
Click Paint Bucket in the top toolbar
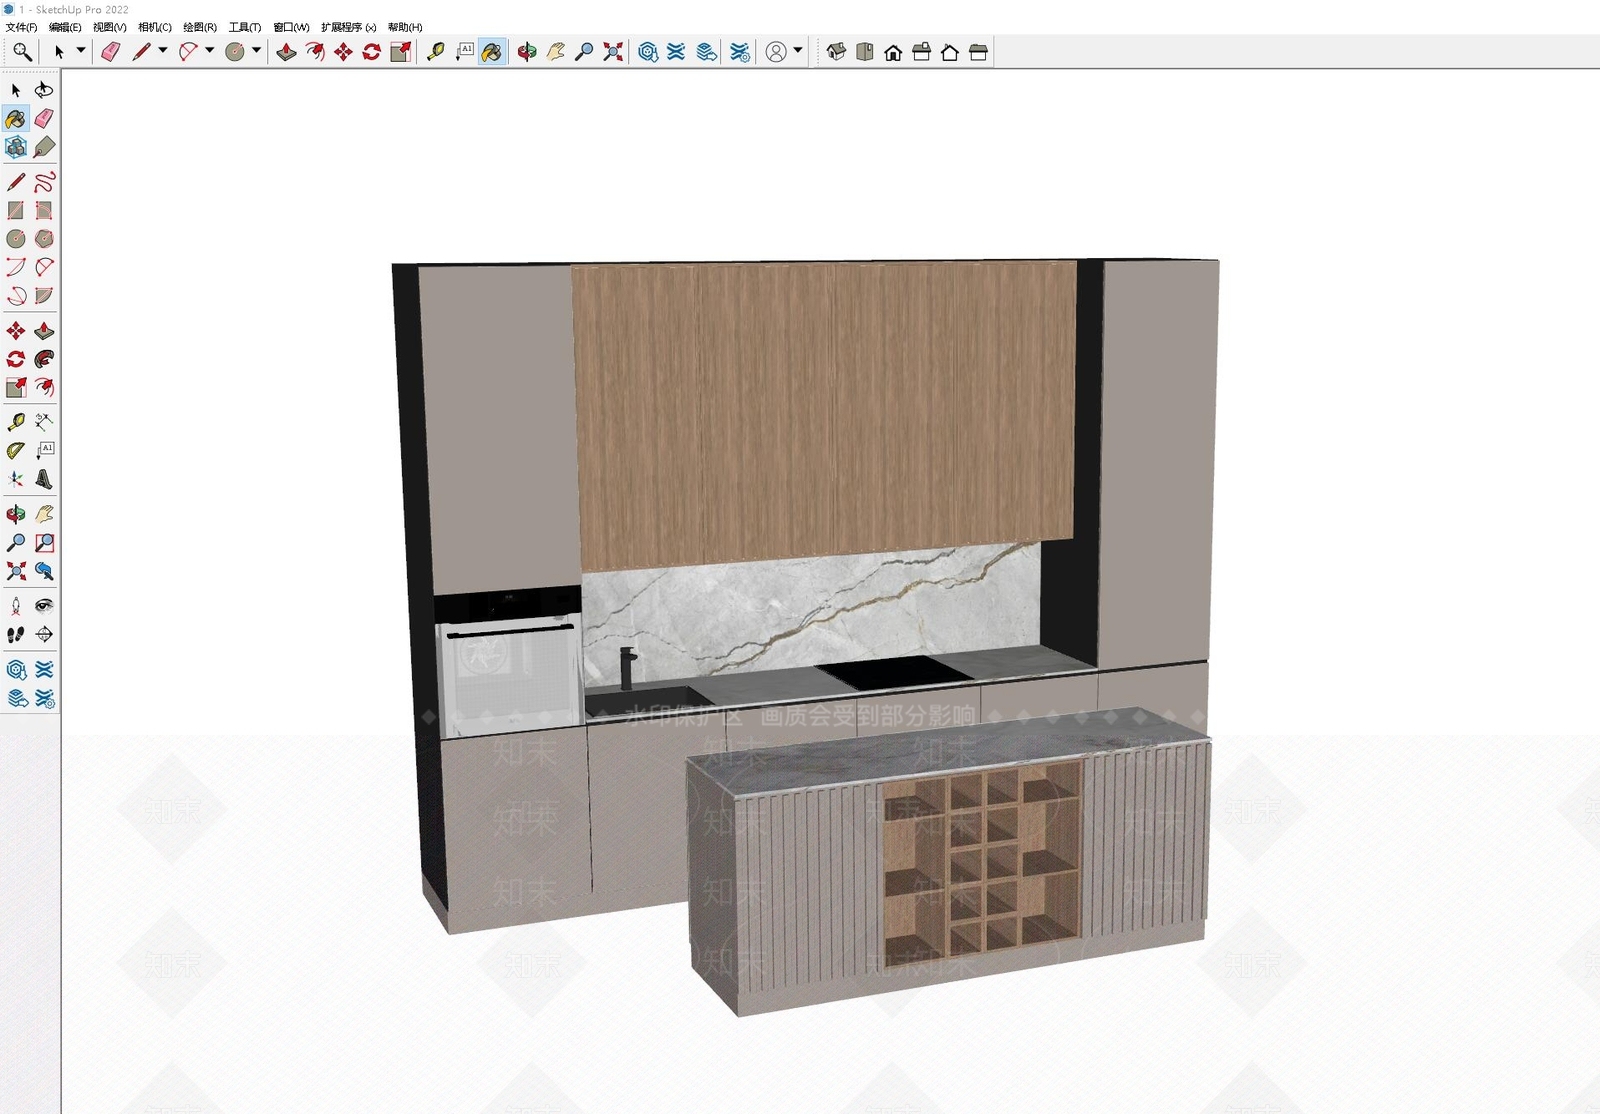point(491,52)
